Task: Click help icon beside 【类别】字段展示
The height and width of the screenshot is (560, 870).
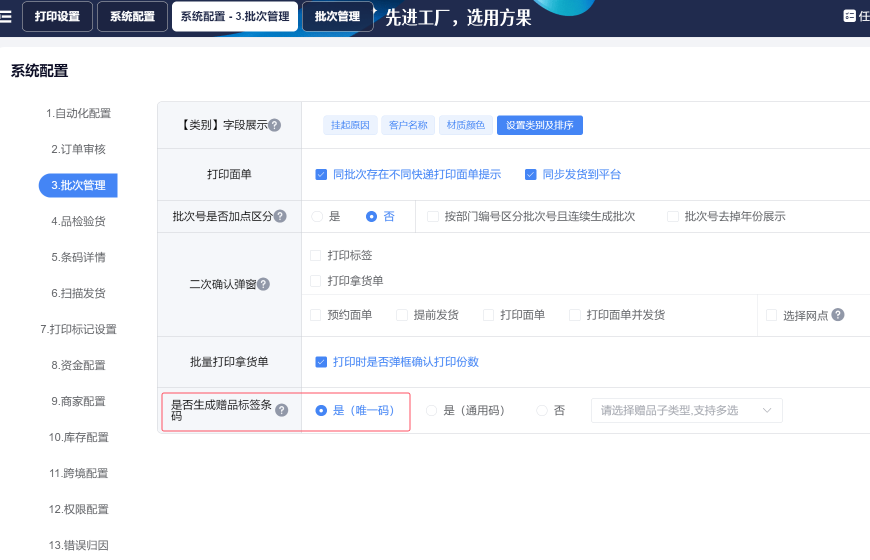Action: click(x=274, y=125)
